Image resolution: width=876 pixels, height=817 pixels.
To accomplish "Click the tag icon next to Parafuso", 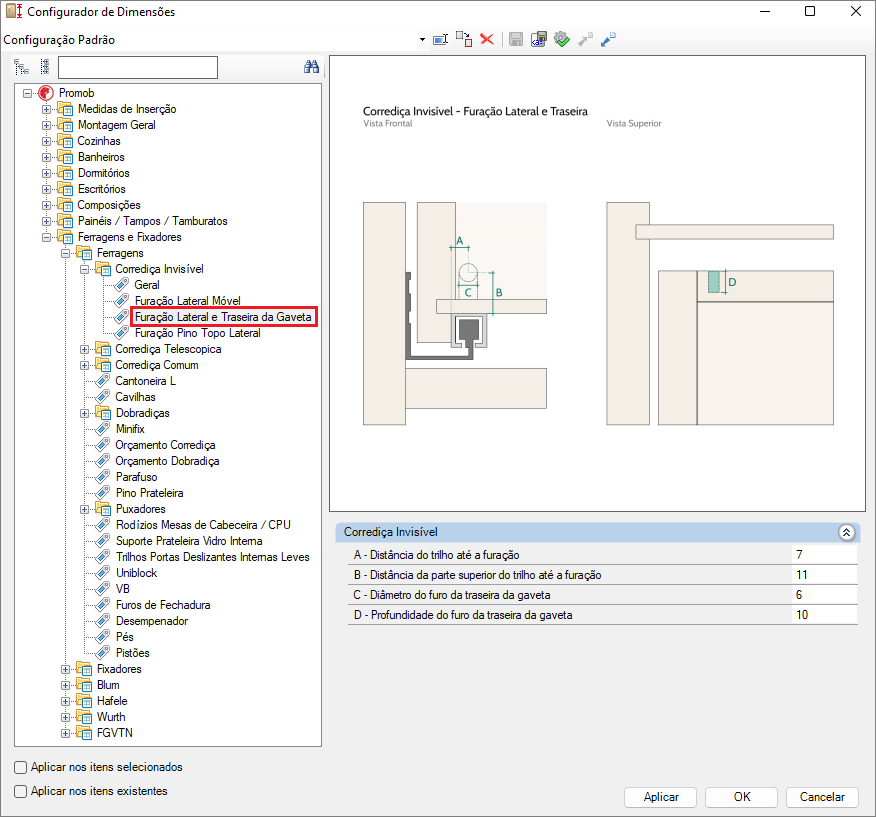I will (102, 477).
